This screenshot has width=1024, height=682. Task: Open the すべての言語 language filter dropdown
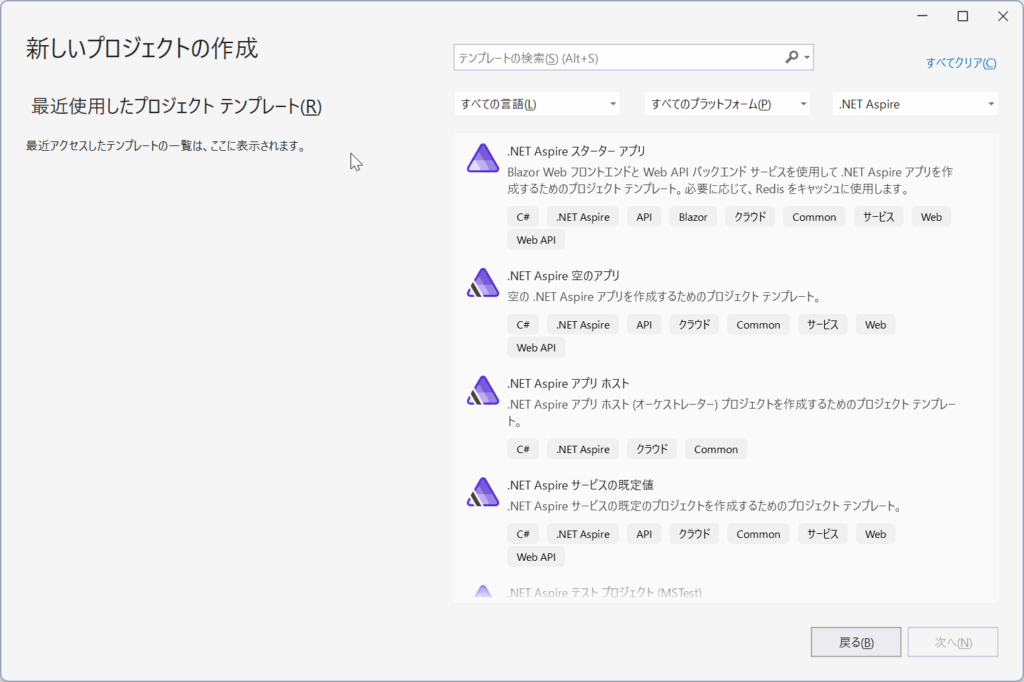[x=537, y=104]
